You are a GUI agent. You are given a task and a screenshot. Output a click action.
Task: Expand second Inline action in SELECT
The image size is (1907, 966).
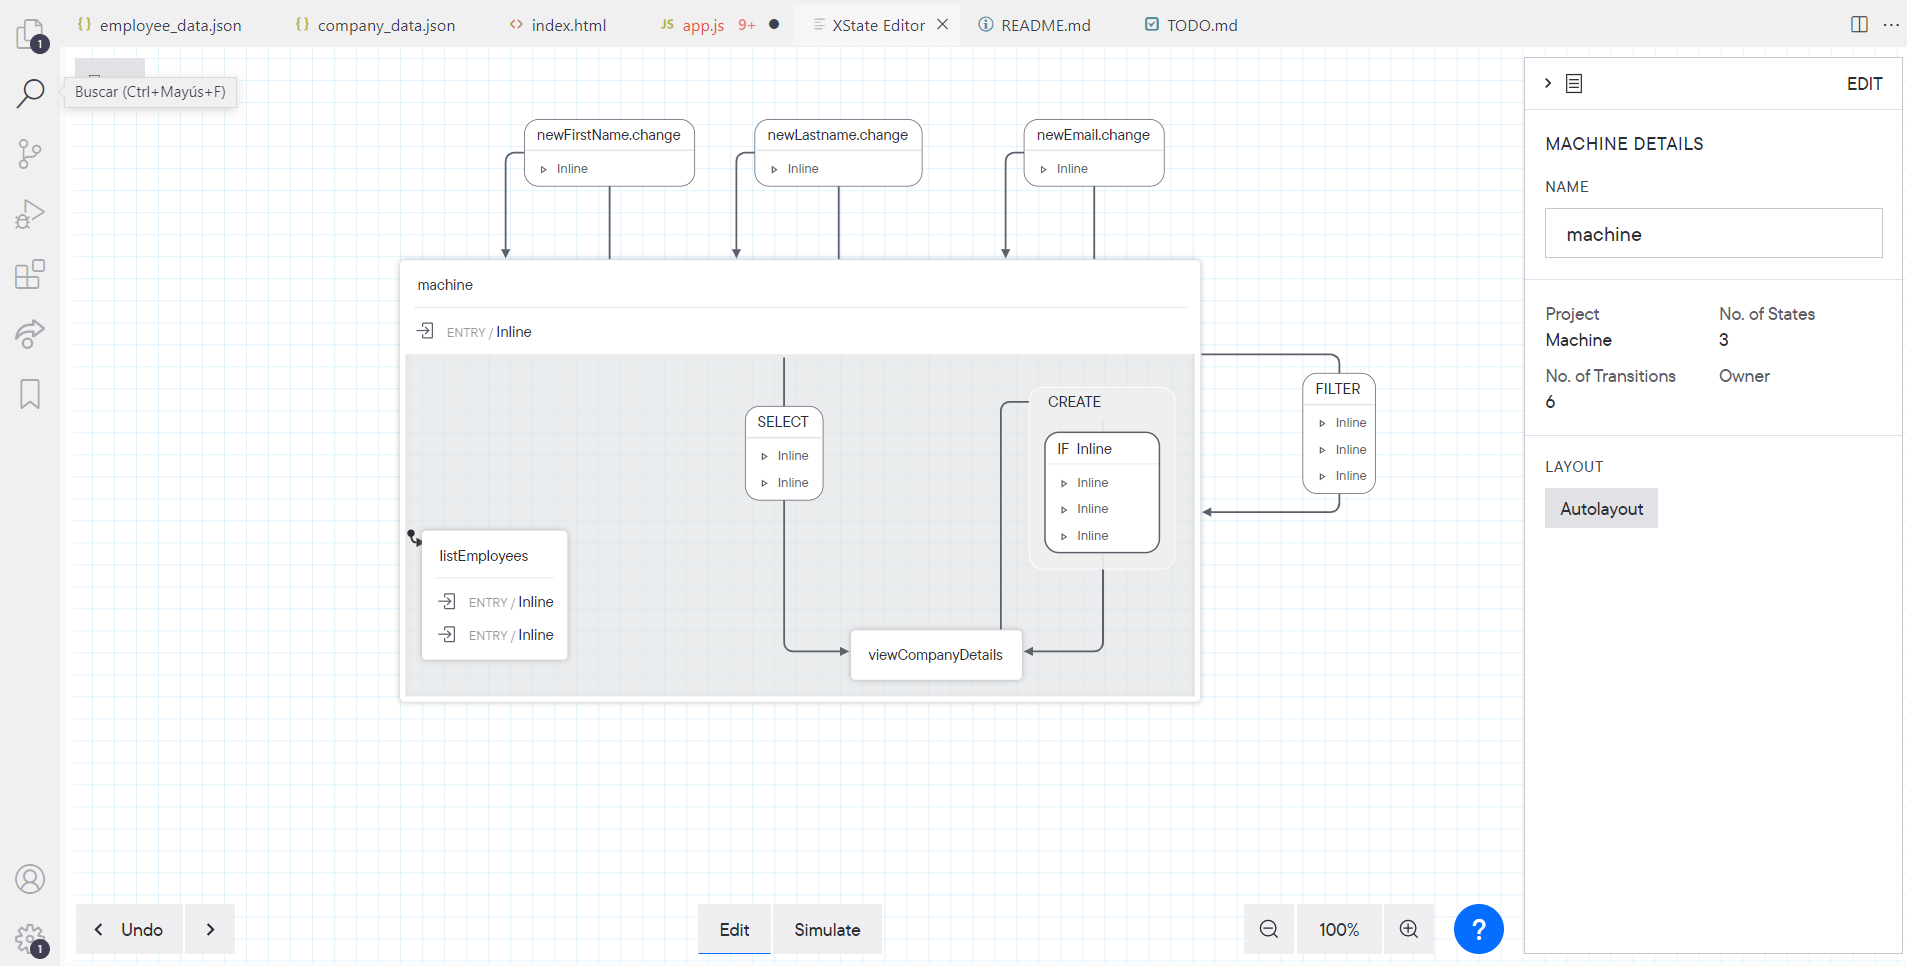pyautogui.click(x=765, y=483)
